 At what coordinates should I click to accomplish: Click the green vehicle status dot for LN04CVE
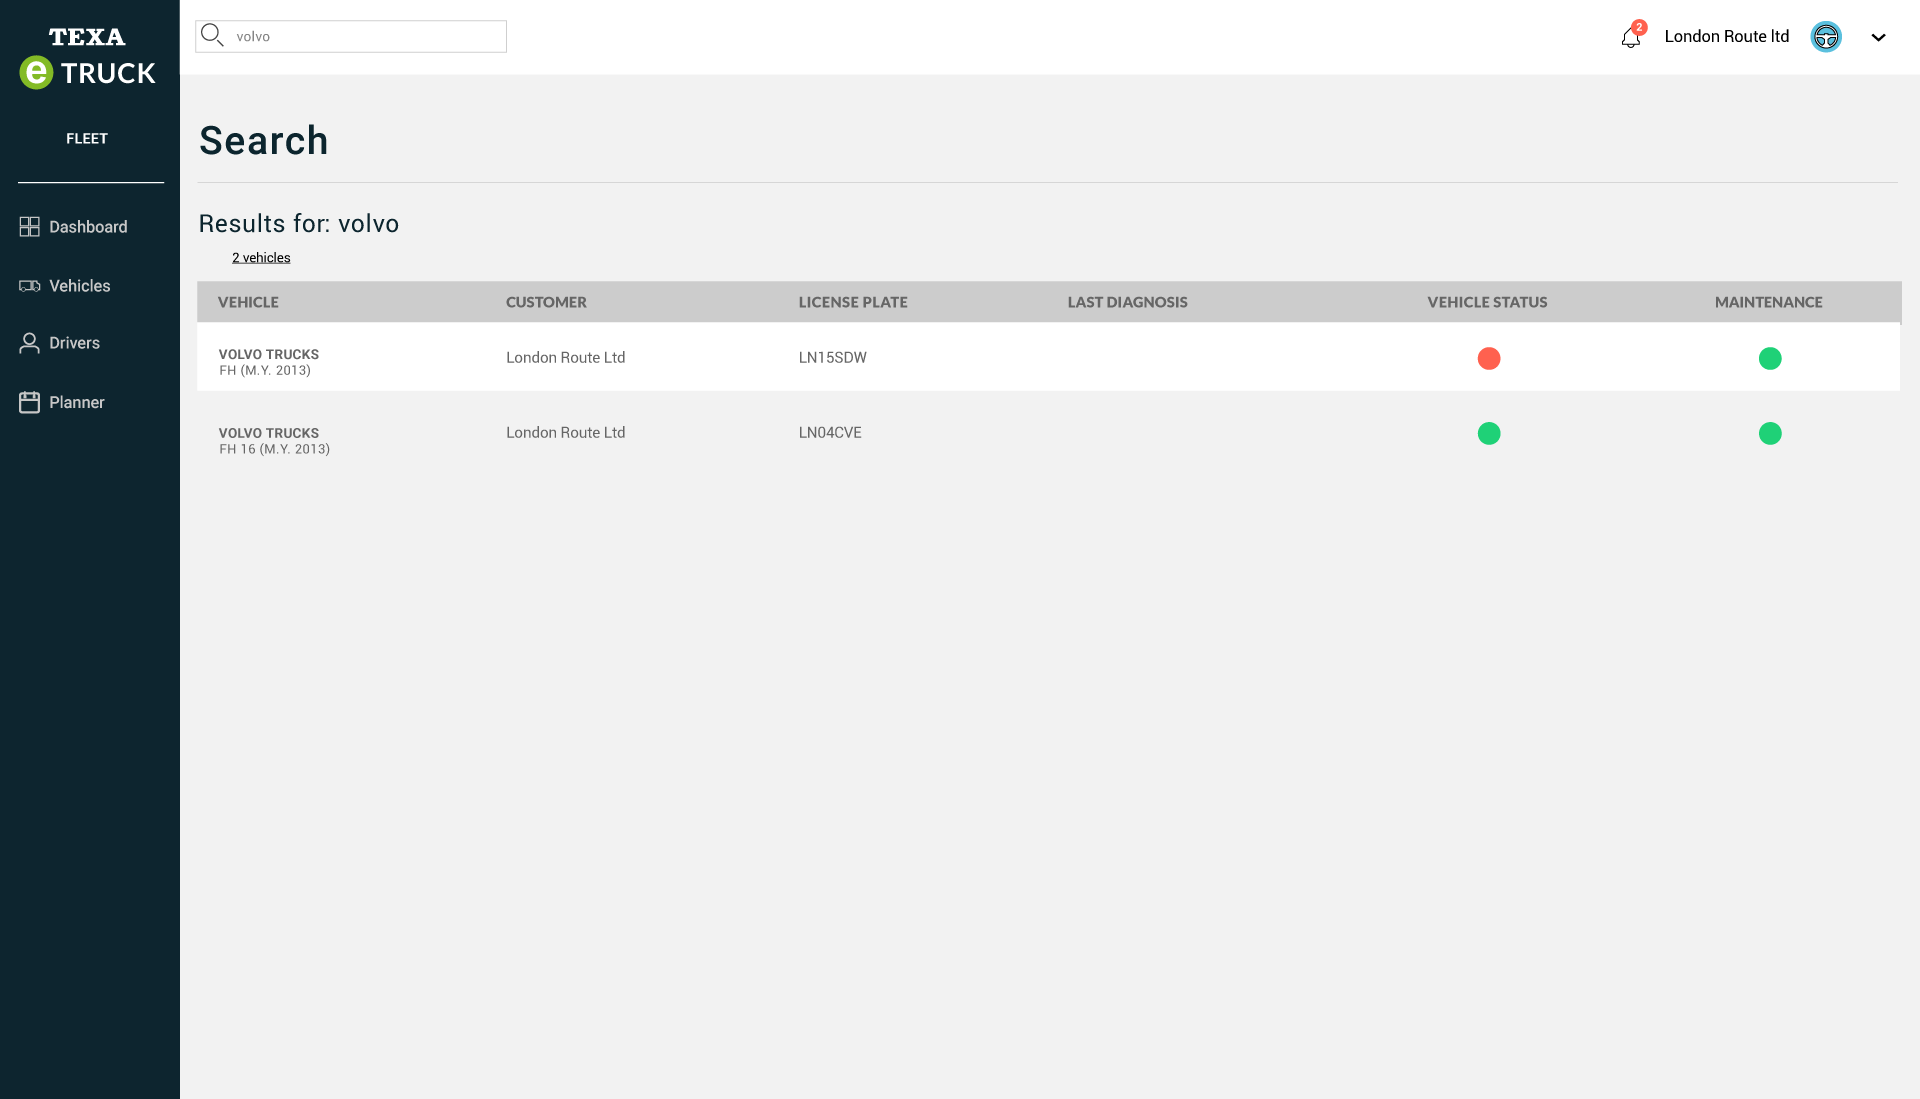point(1489,433)
